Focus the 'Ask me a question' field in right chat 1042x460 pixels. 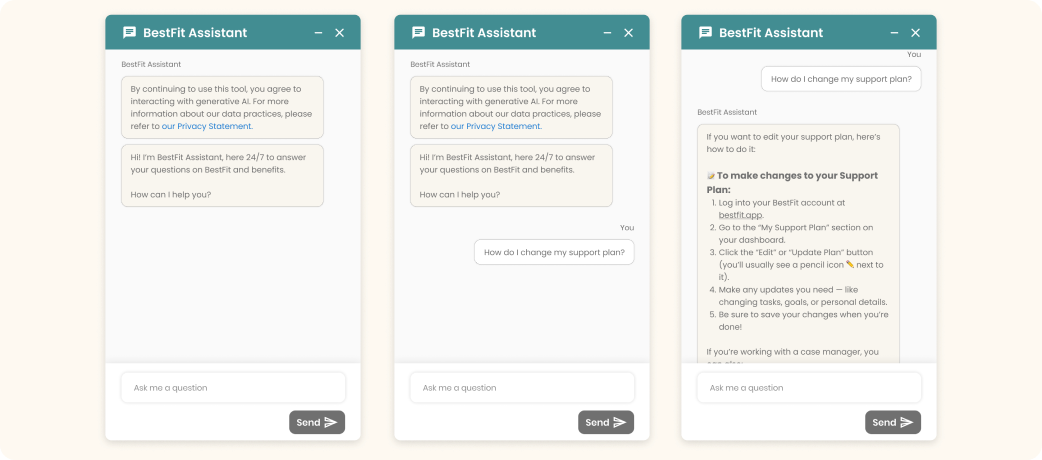pos(809,388)
